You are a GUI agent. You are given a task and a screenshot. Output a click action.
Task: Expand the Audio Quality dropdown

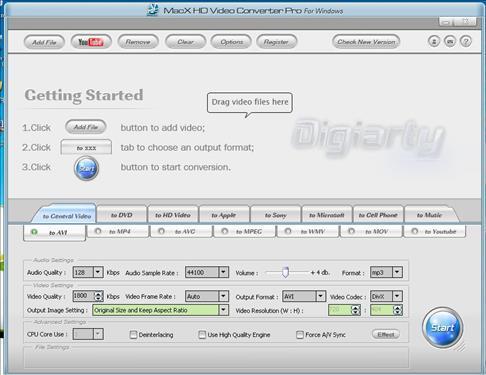[x=98, y=272]
